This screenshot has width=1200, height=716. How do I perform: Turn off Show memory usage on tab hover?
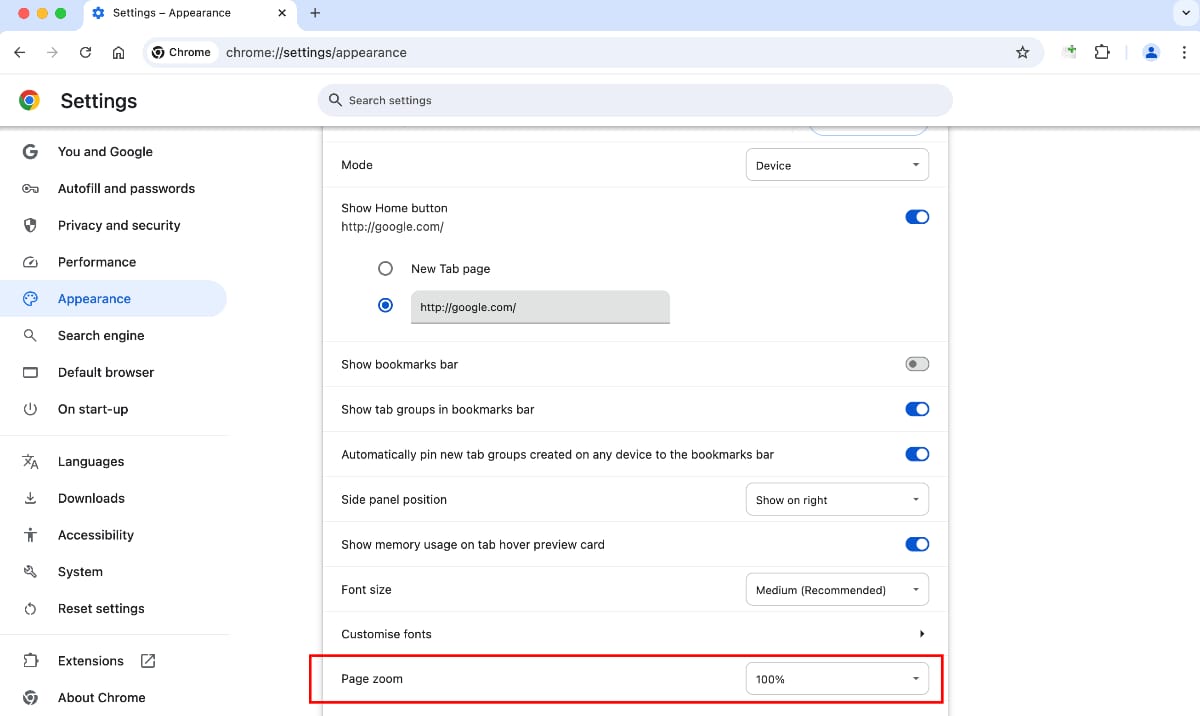click(x=917, y=544)
